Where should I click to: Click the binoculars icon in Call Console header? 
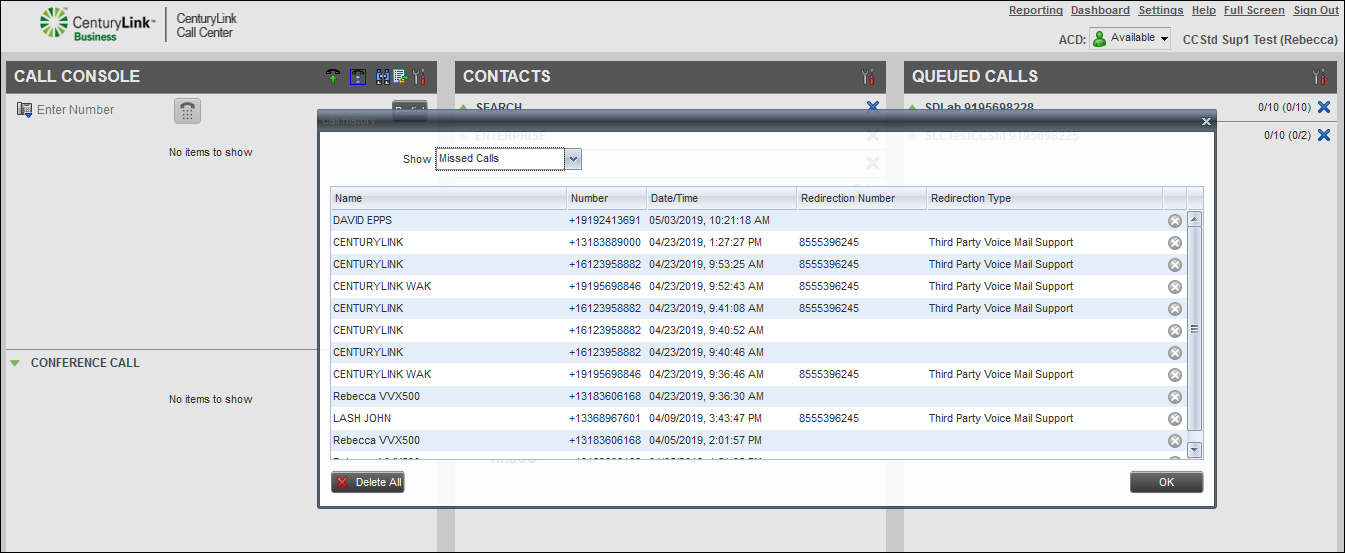[x=382, y=77]
